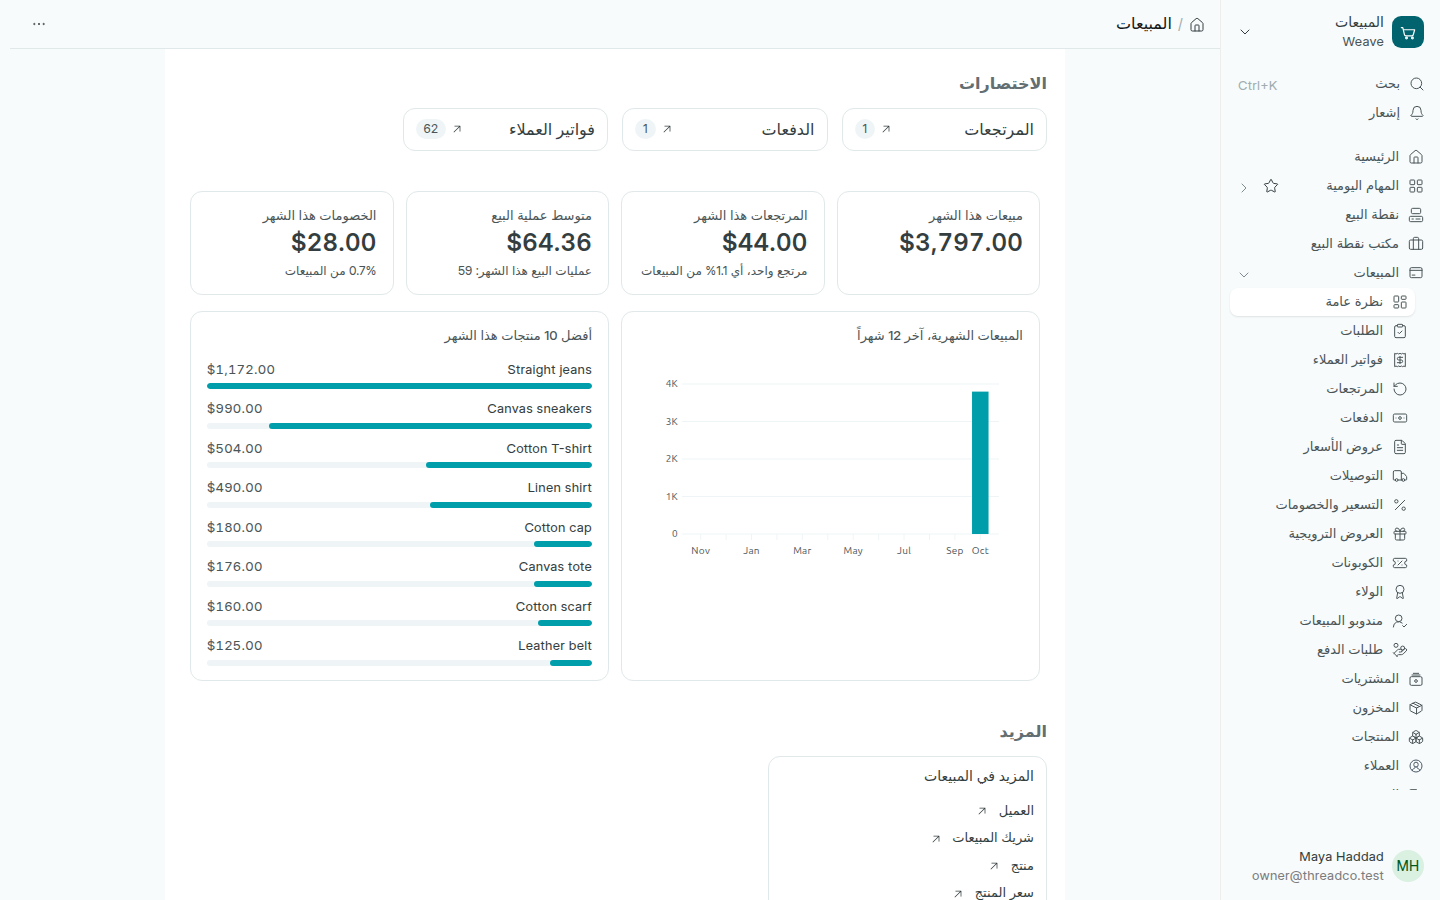
Task: Open the المرتجعات shortcut card
Action: coord(944,130)
